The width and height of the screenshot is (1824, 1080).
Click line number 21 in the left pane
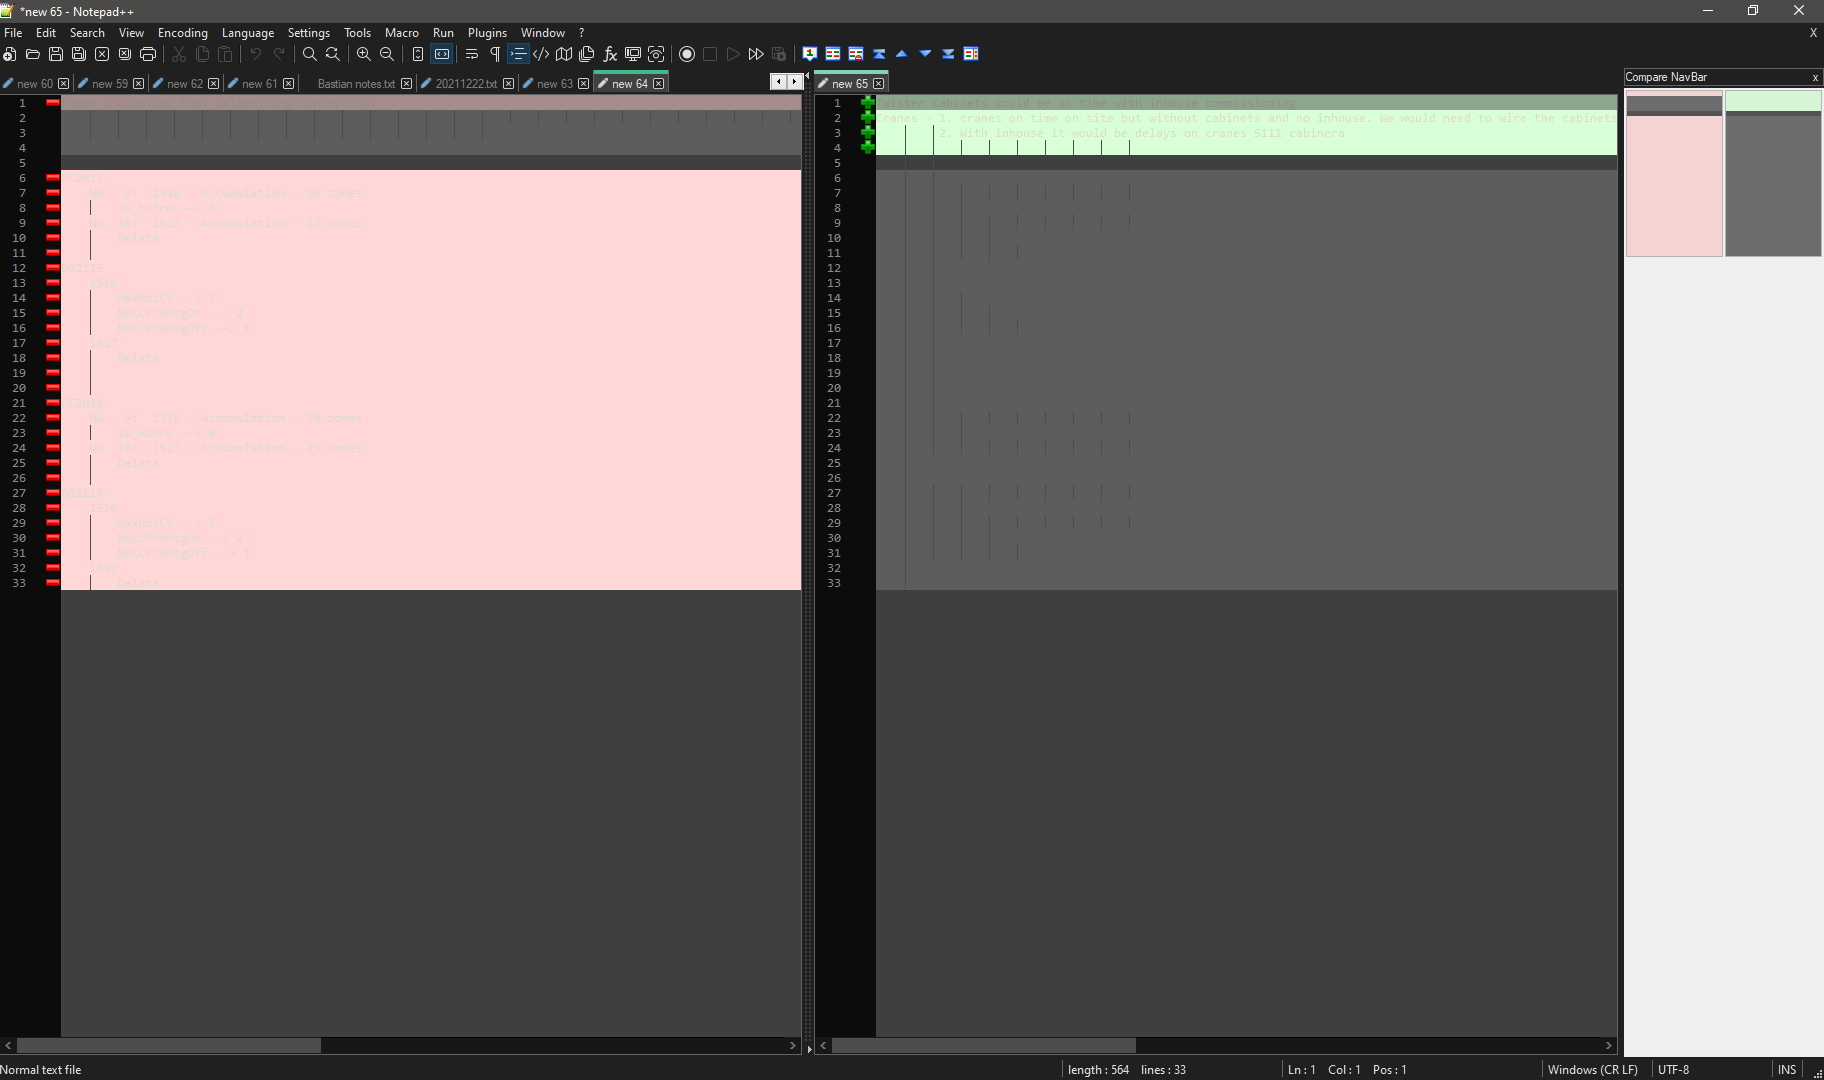[19, 403]
